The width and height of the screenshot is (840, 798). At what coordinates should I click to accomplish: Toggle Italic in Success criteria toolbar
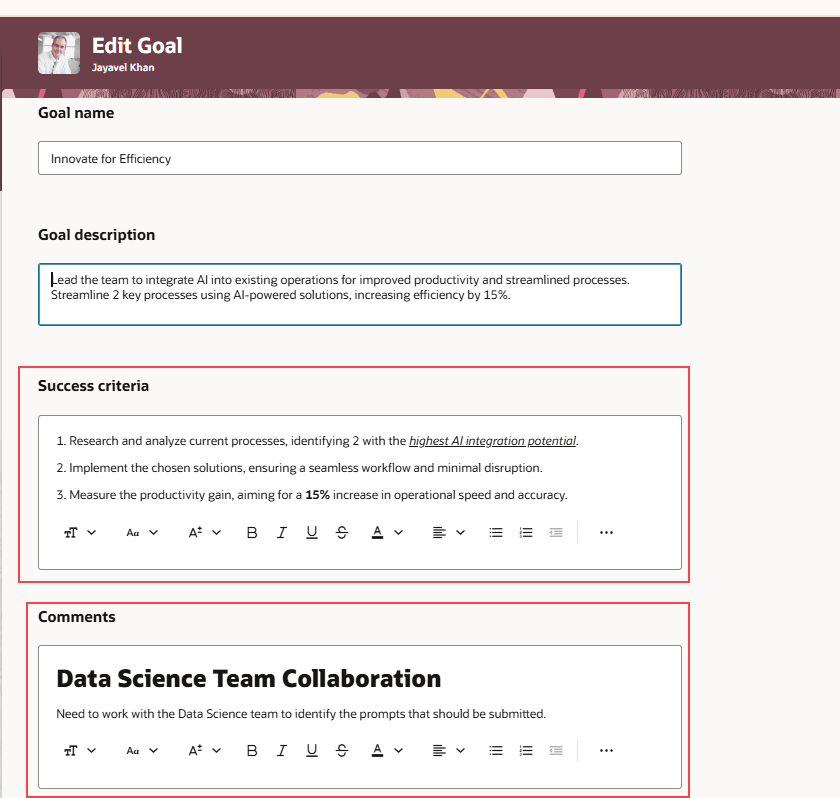282,532
